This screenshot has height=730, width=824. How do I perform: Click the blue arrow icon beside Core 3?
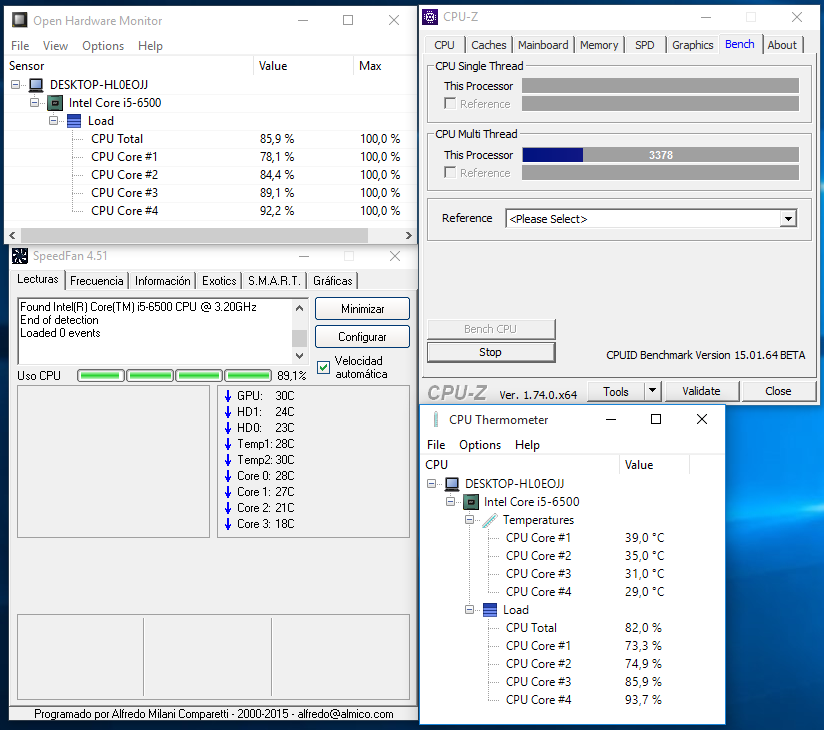[228, 524]
